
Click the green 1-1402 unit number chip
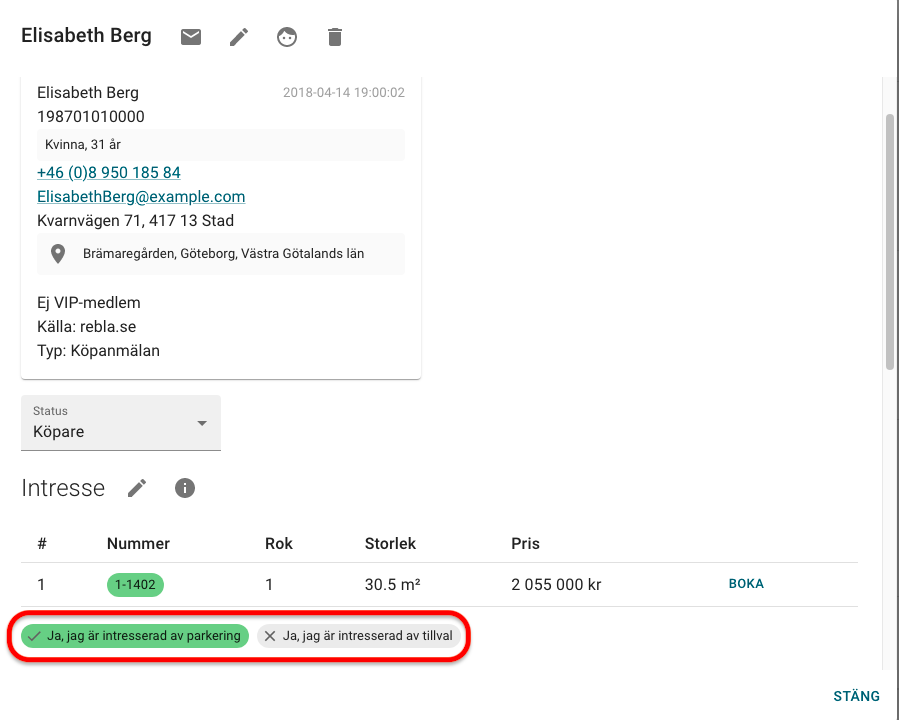point(135,584)
